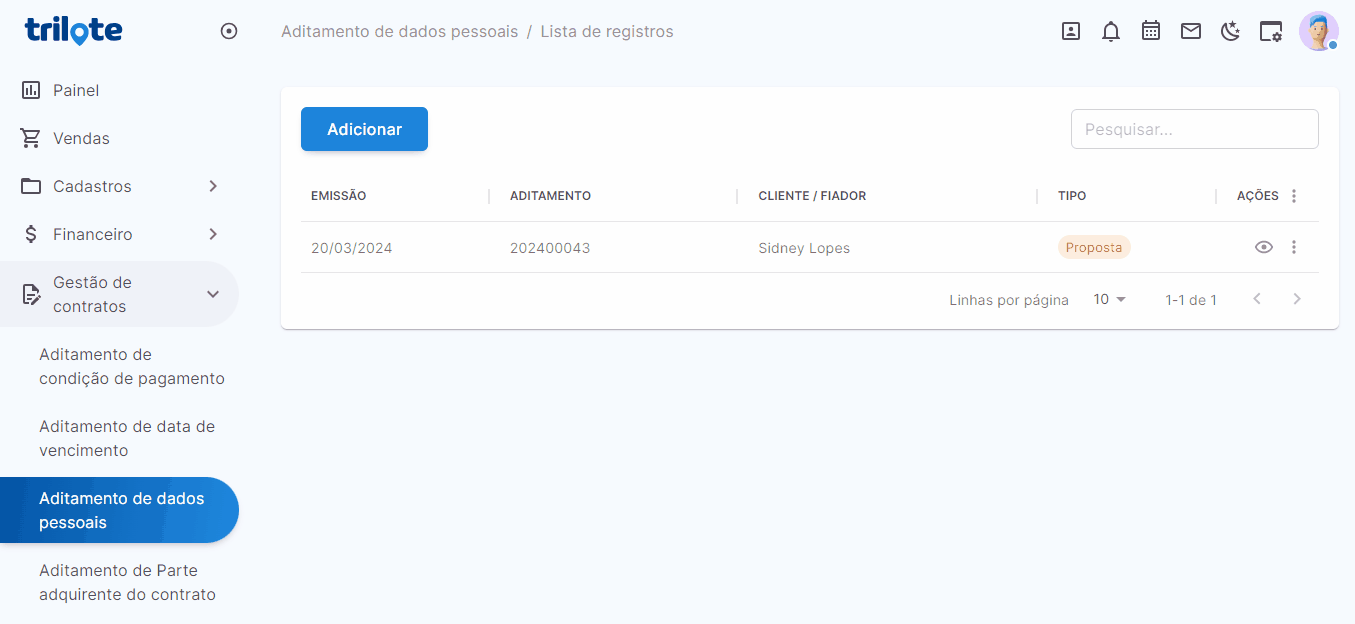The width and height of the screenshot is (1355, 624).
Task: Go to Painel in the sidebar
Action: click(x=76, y=90)
